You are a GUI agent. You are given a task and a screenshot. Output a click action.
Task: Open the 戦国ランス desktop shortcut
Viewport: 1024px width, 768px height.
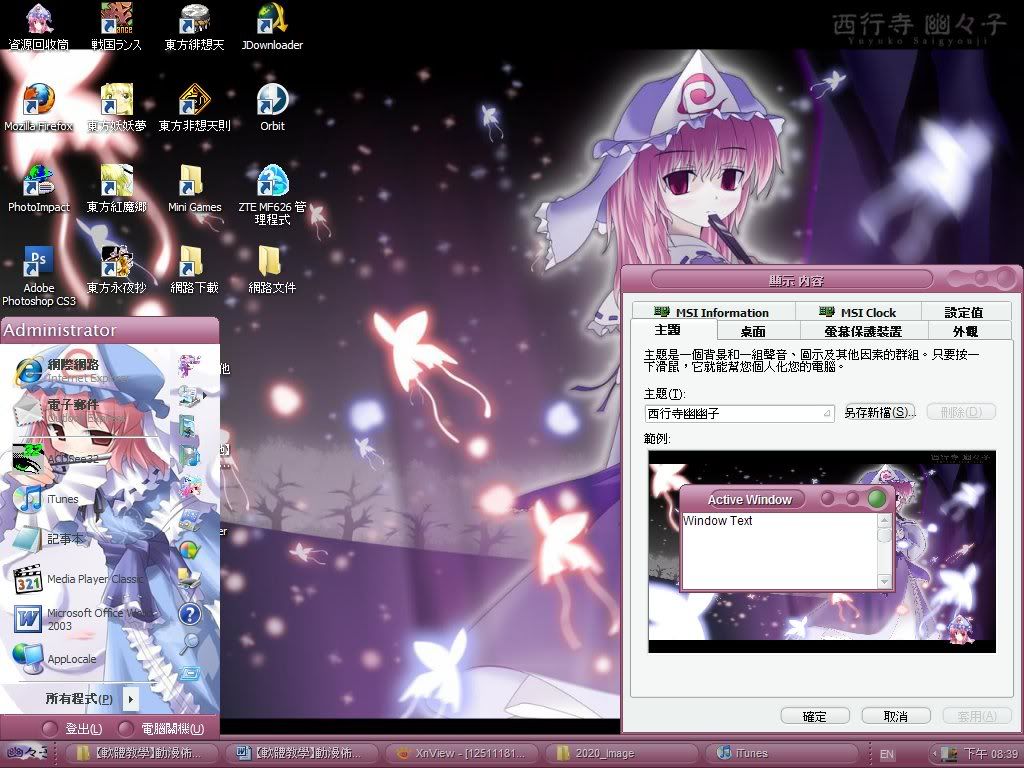(x=116, y=27)
